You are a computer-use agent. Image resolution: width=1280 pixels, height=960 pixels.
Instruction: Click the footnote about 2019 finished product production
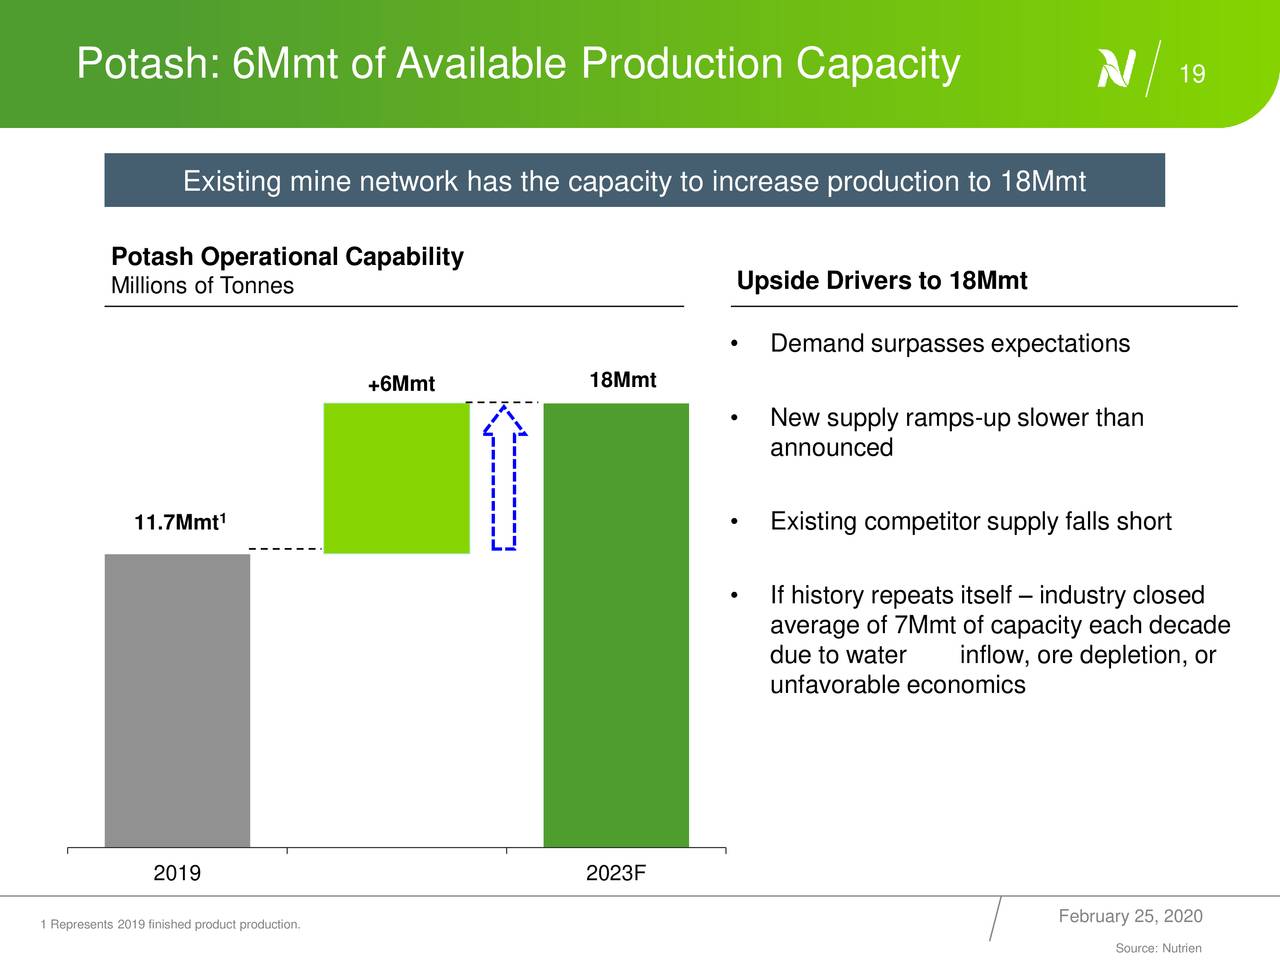[x=170, y=925]
